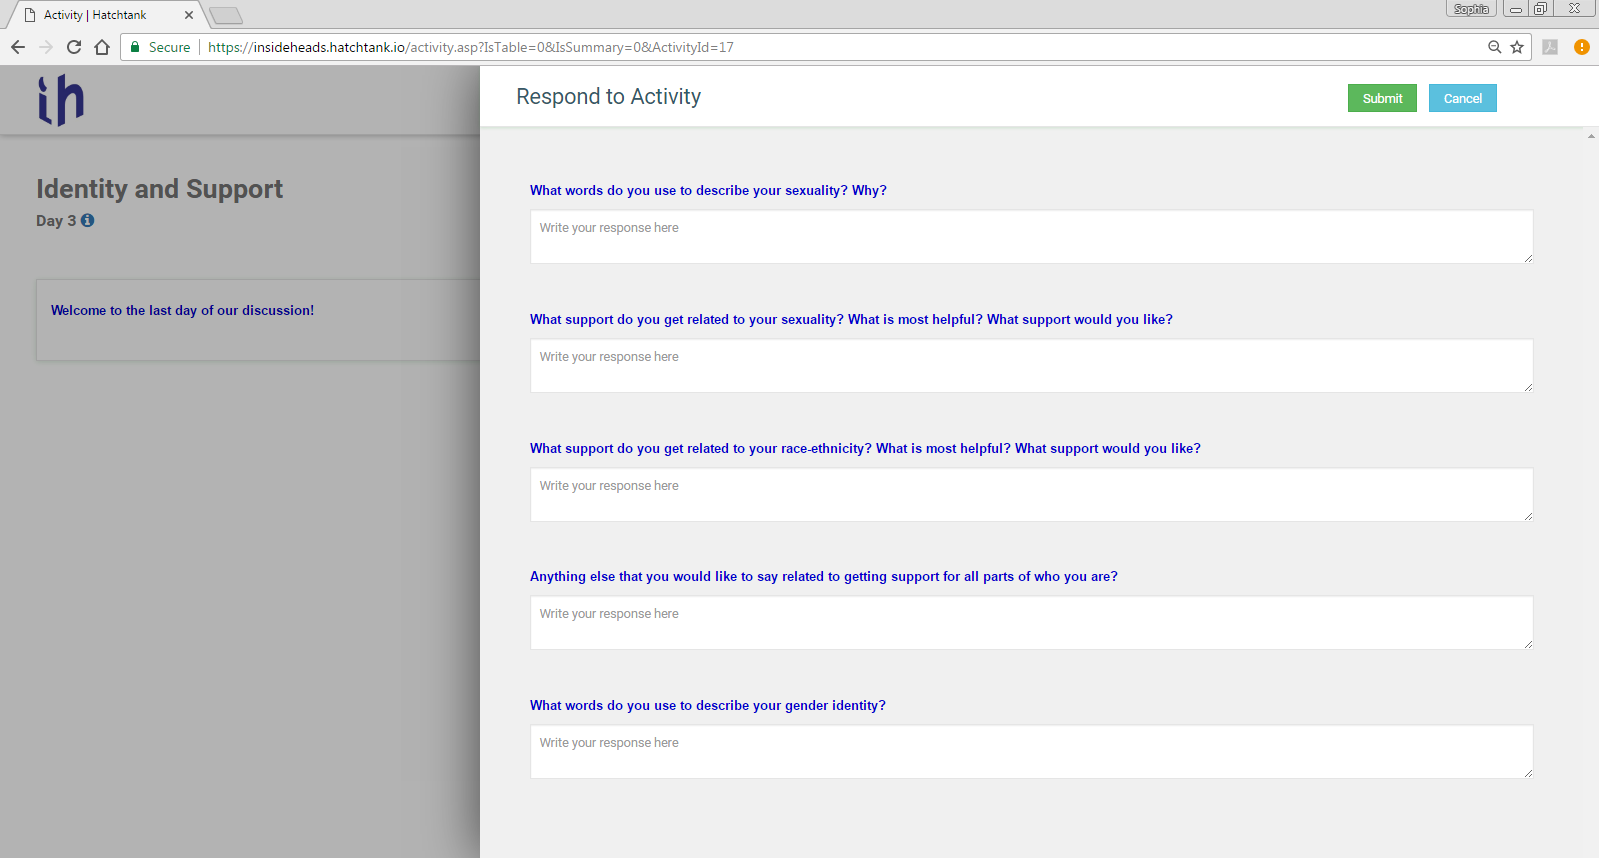This screenshot has width=1599, height=858.
Task: Cancel the activity response
Action: 1462,98
